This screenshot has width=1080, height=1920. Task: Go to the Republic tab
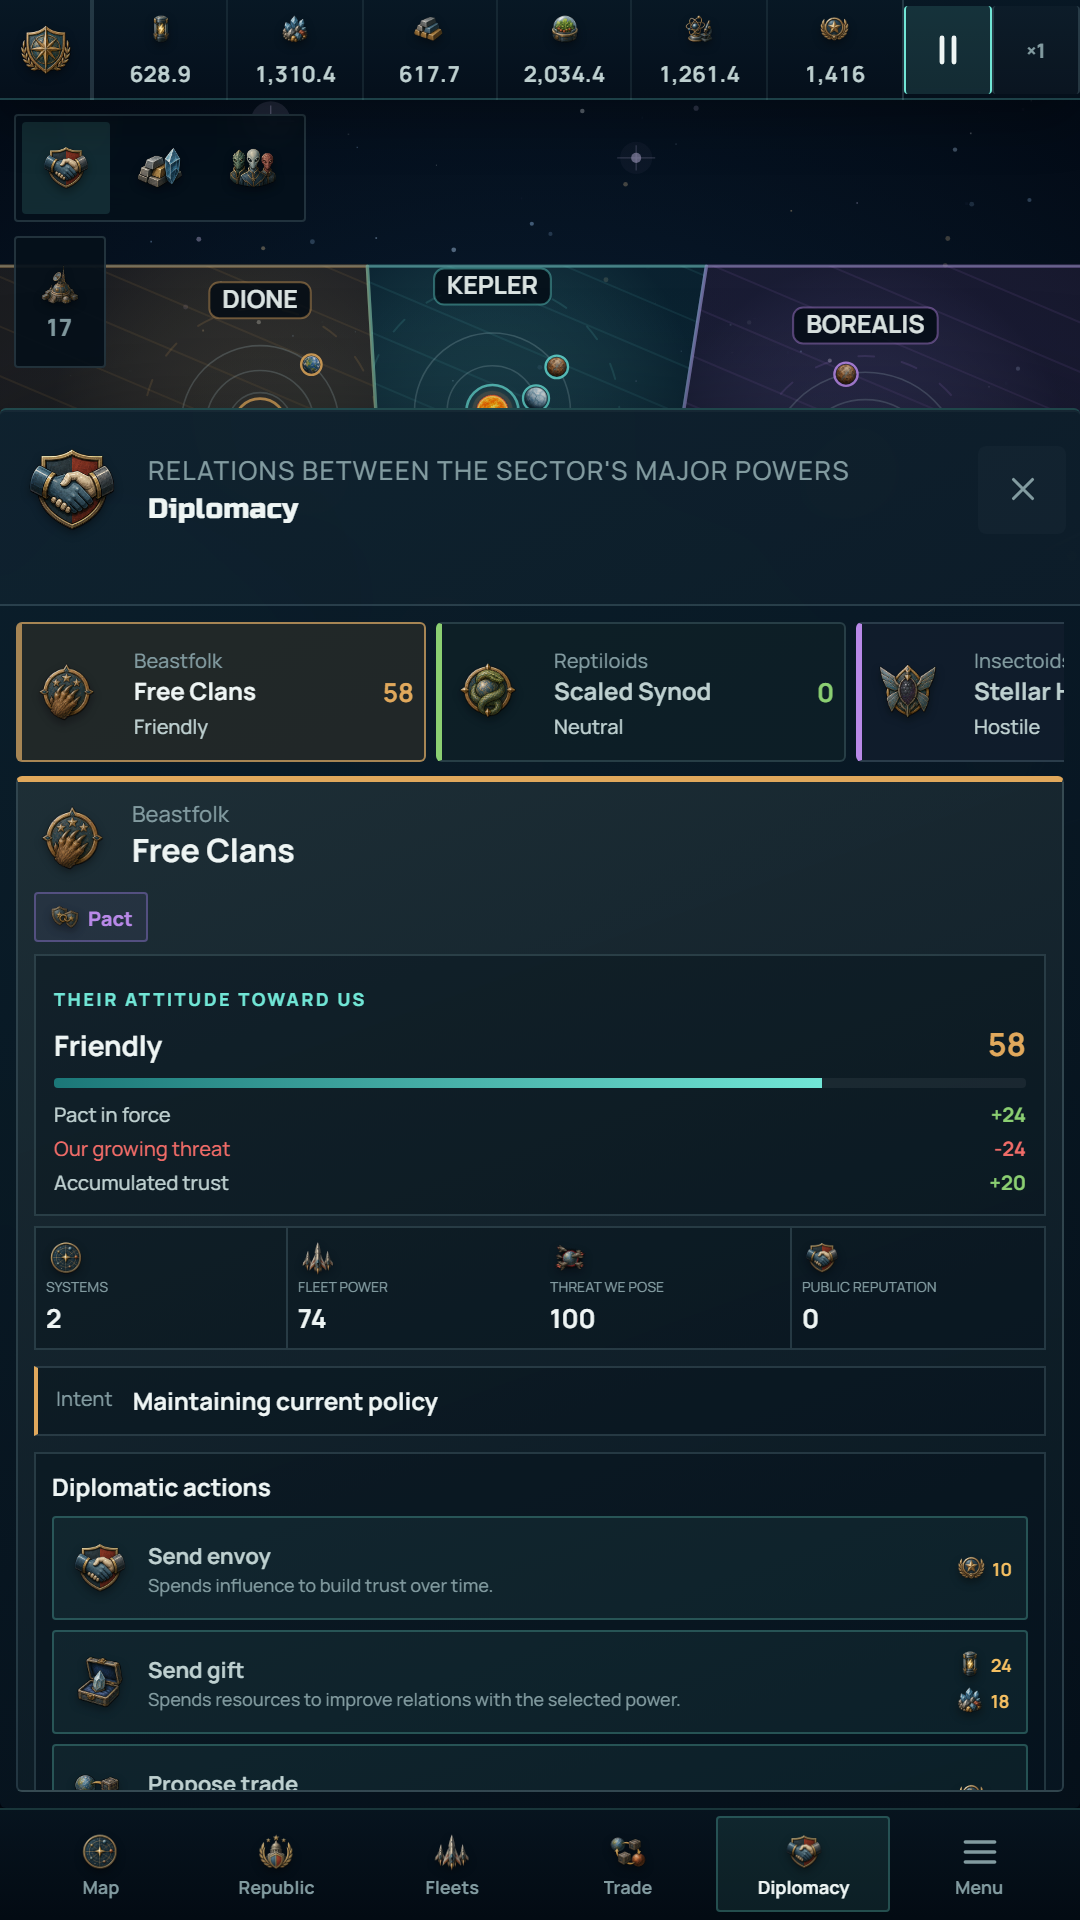[276, 1864]
